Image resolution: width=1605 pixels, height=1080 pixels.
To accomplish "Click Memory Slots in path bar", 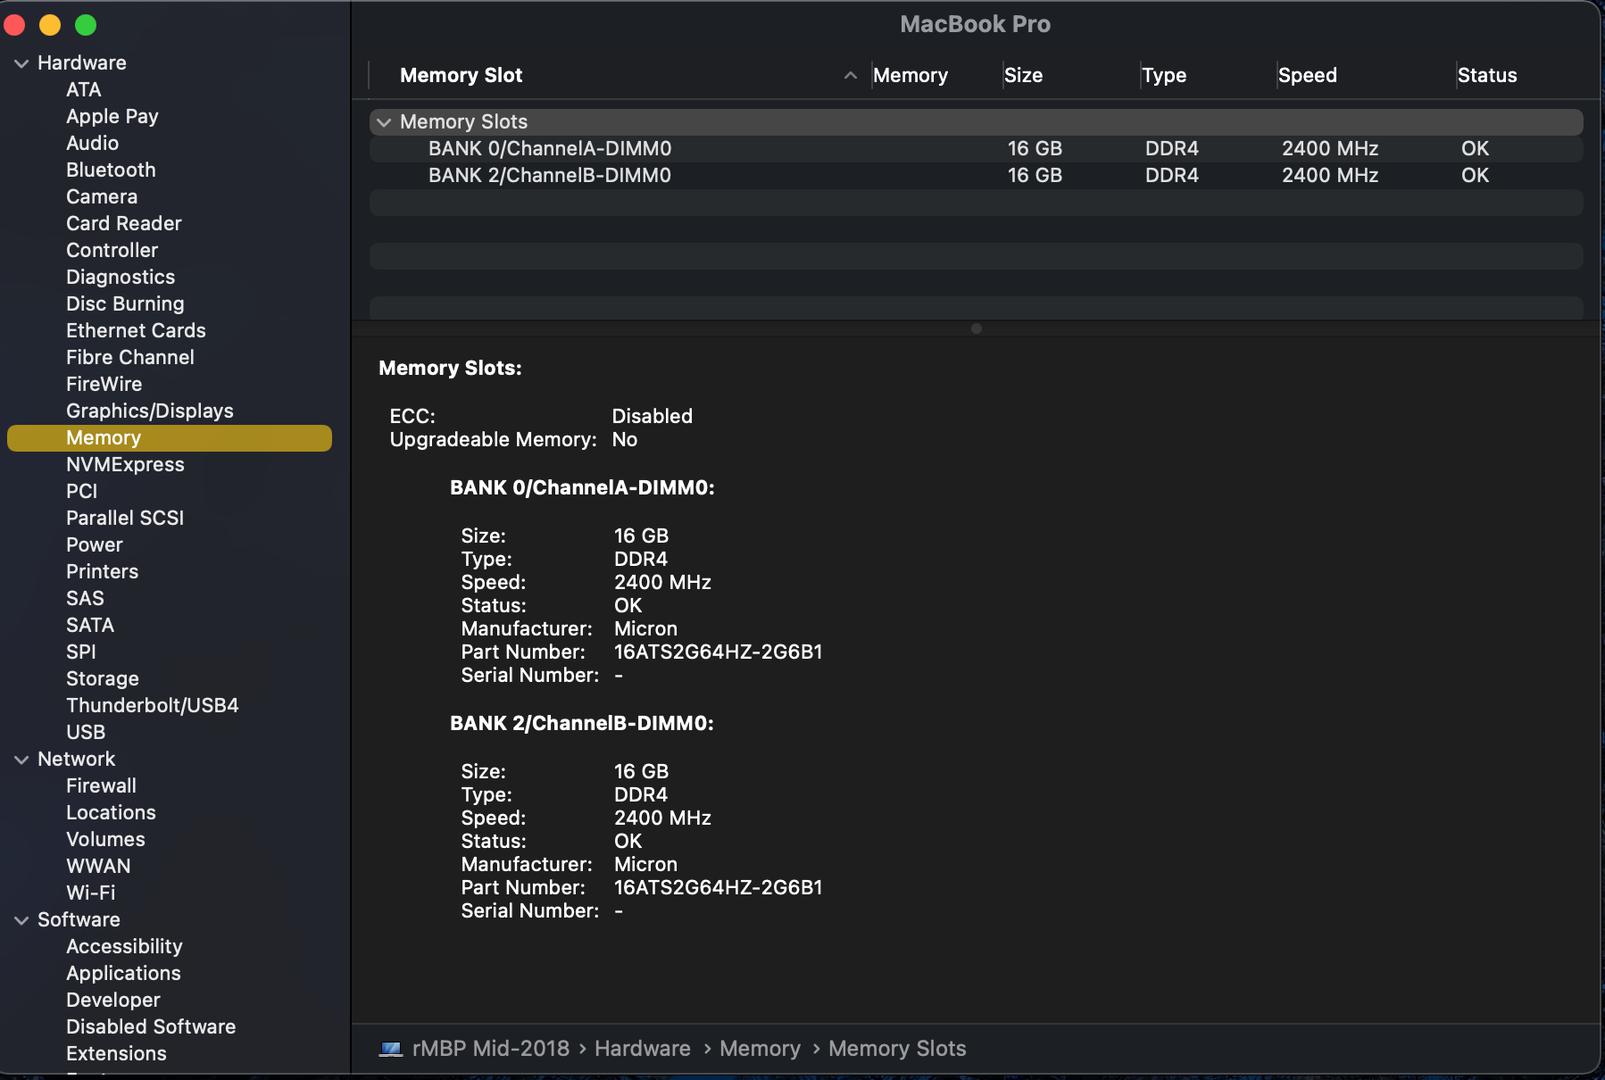I will click(x=897, y=1049).
